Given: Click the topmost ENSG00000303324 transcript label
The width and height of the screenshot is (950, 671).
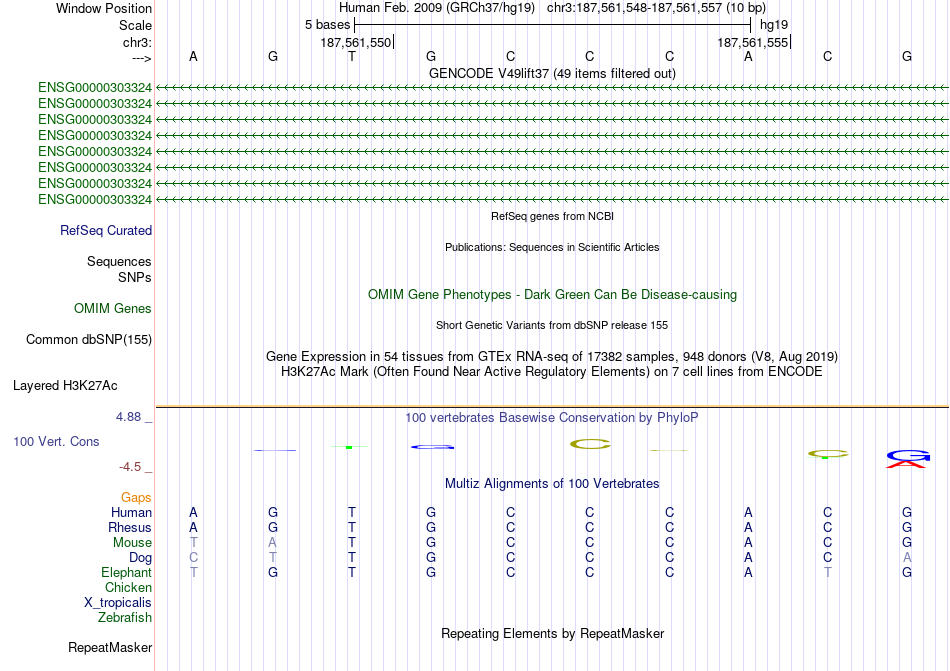Looking at the screenshot, I should click(95, 88).
